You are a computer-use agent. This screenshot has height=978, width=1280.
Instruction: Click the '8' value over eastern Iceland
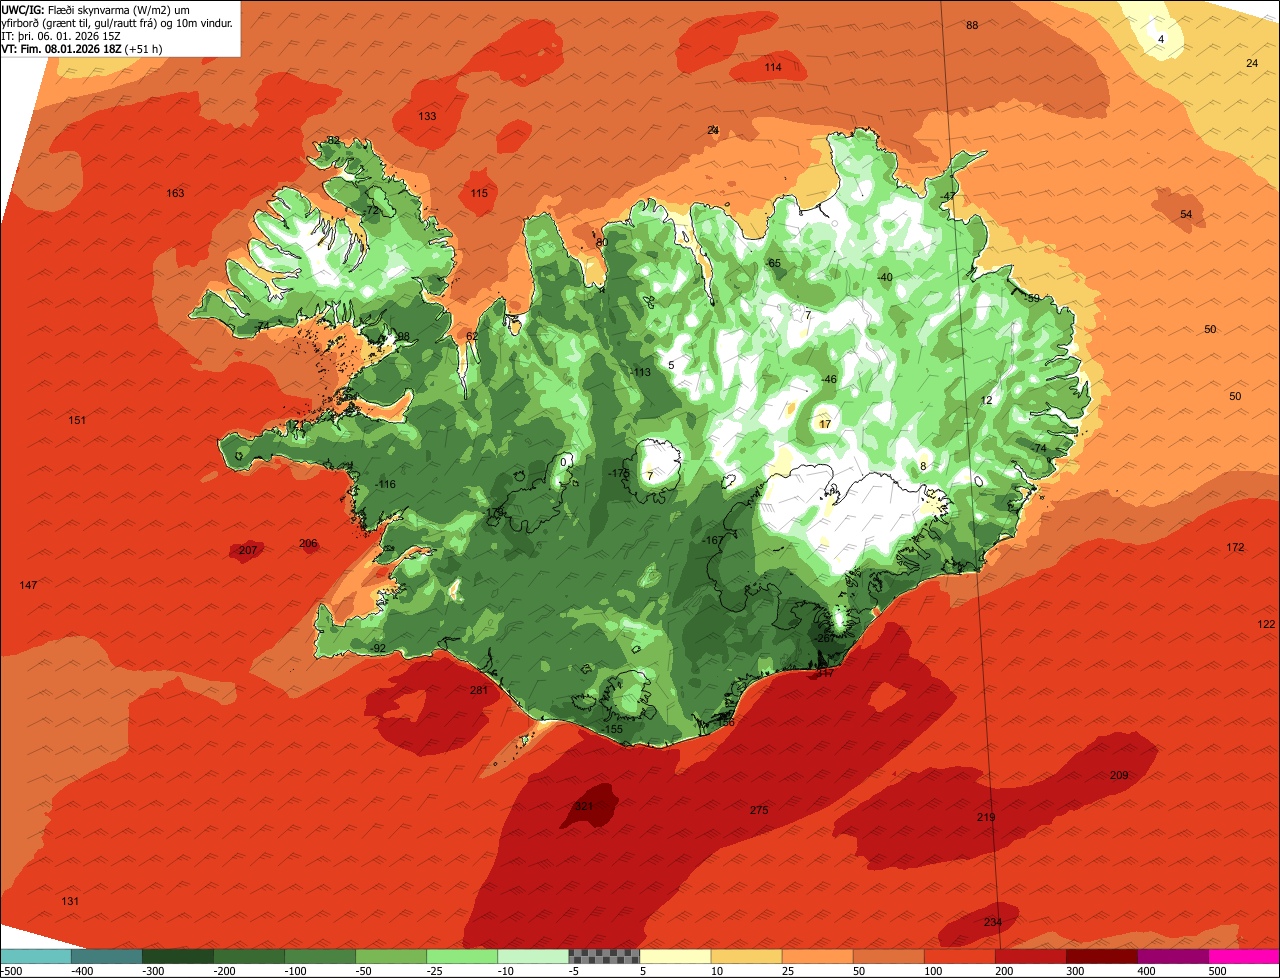[x=923, y=466]
